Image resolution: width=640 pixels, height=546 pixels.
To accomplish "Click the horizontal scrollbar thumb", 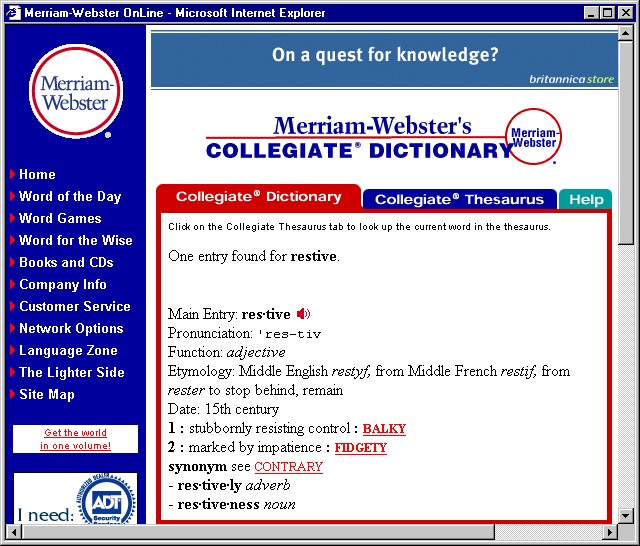I will point(258,532).
